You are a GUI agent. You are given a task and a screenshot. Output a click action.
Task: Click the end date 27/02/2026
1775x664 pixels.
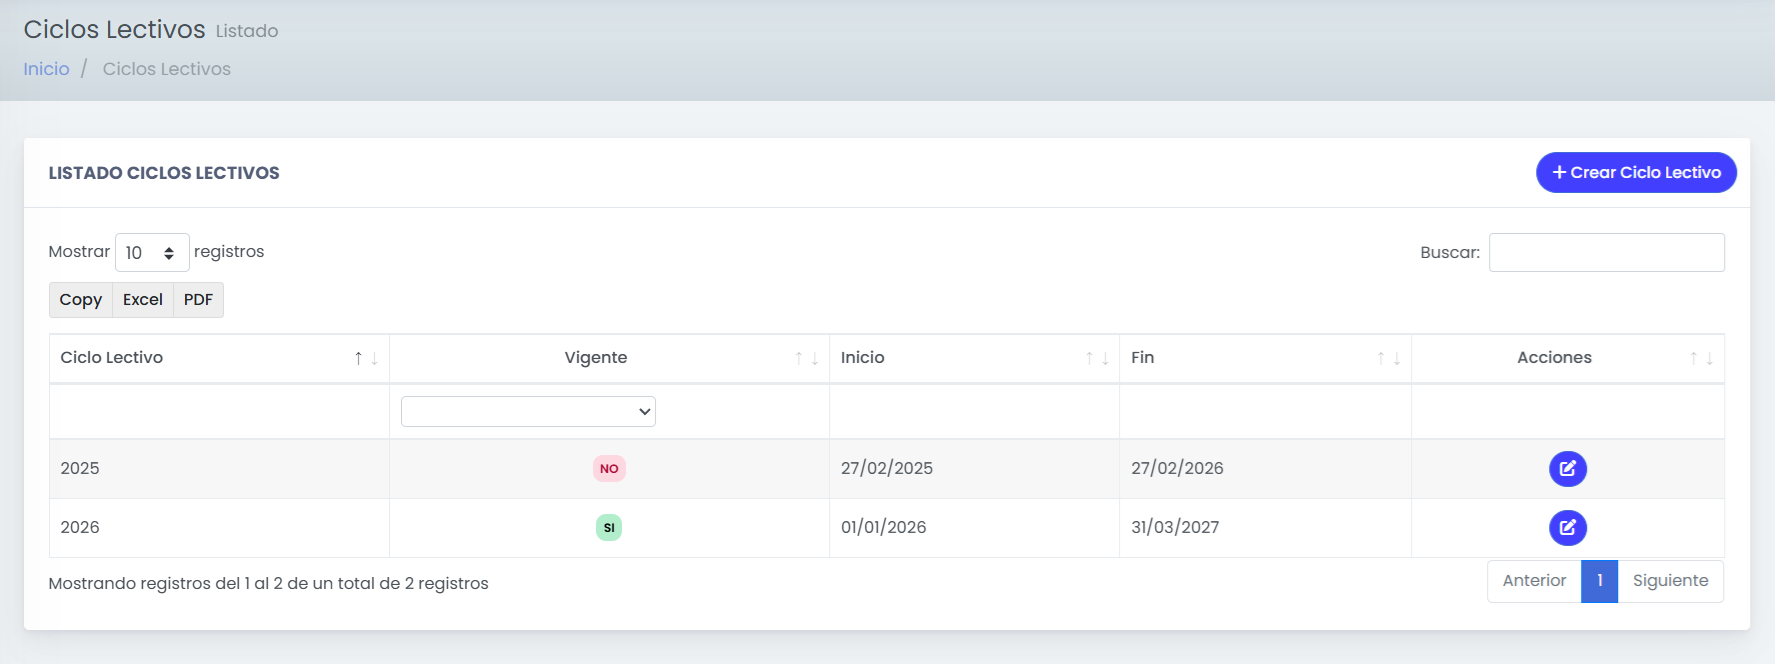point(1177,468)
